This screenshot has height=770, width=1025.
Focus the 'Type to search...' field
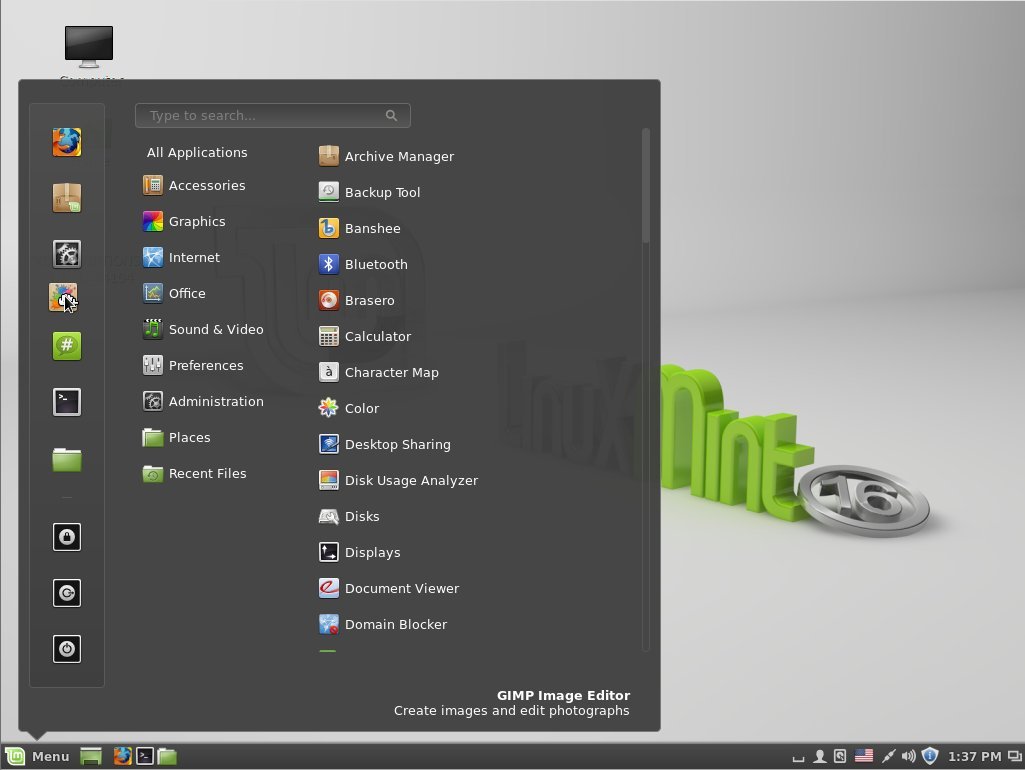(x=265, y=116)
